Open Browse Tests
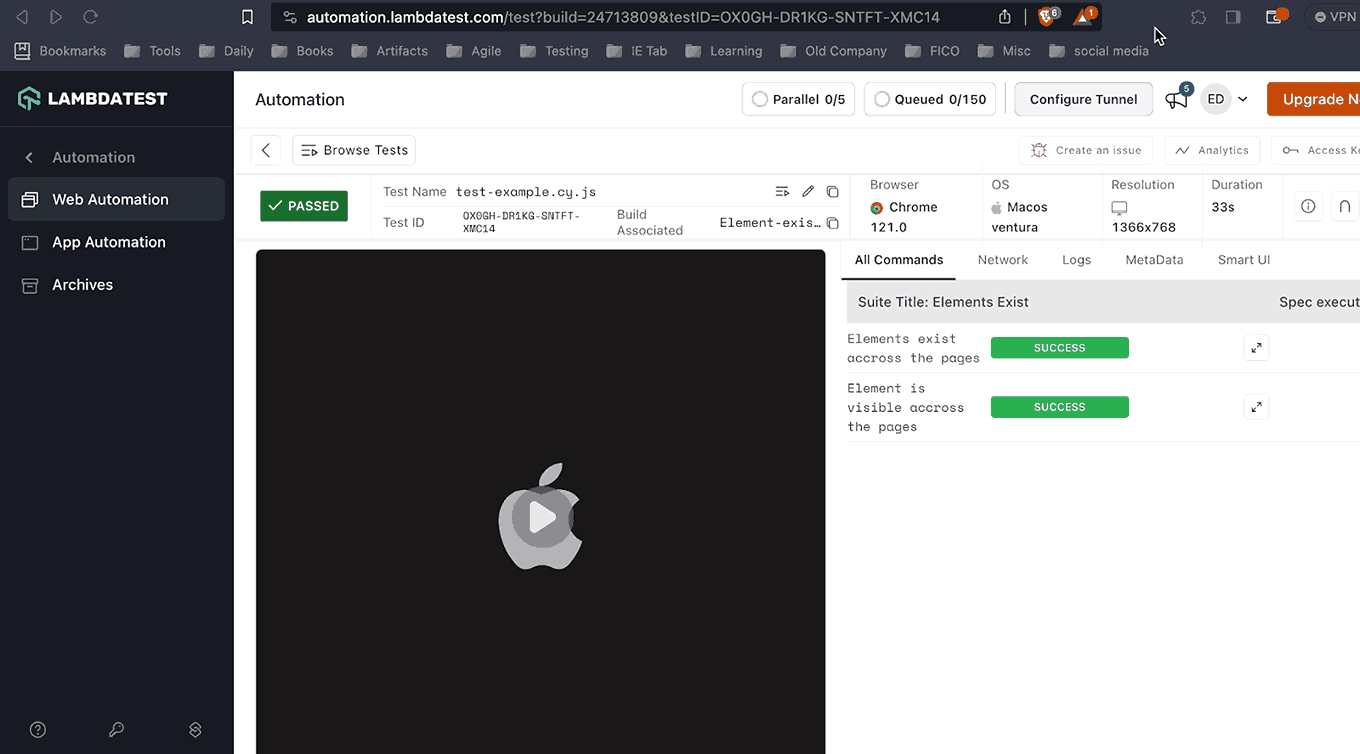1360x754 pixels. (x=353, y=149)
